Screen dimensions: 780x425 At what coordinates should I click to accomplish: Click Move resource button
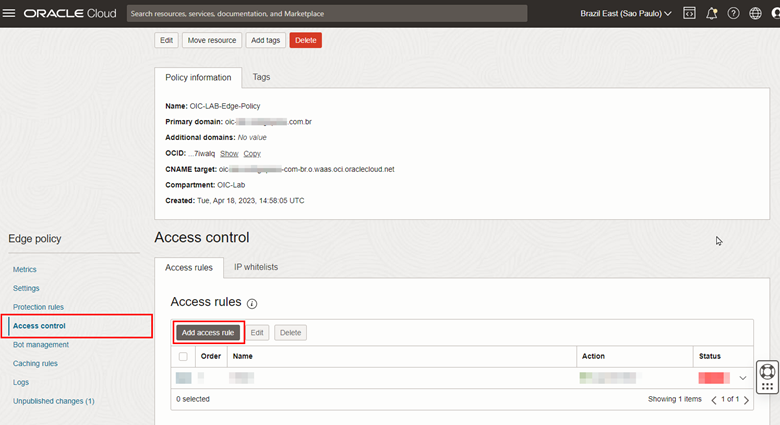tap(212, 40)
